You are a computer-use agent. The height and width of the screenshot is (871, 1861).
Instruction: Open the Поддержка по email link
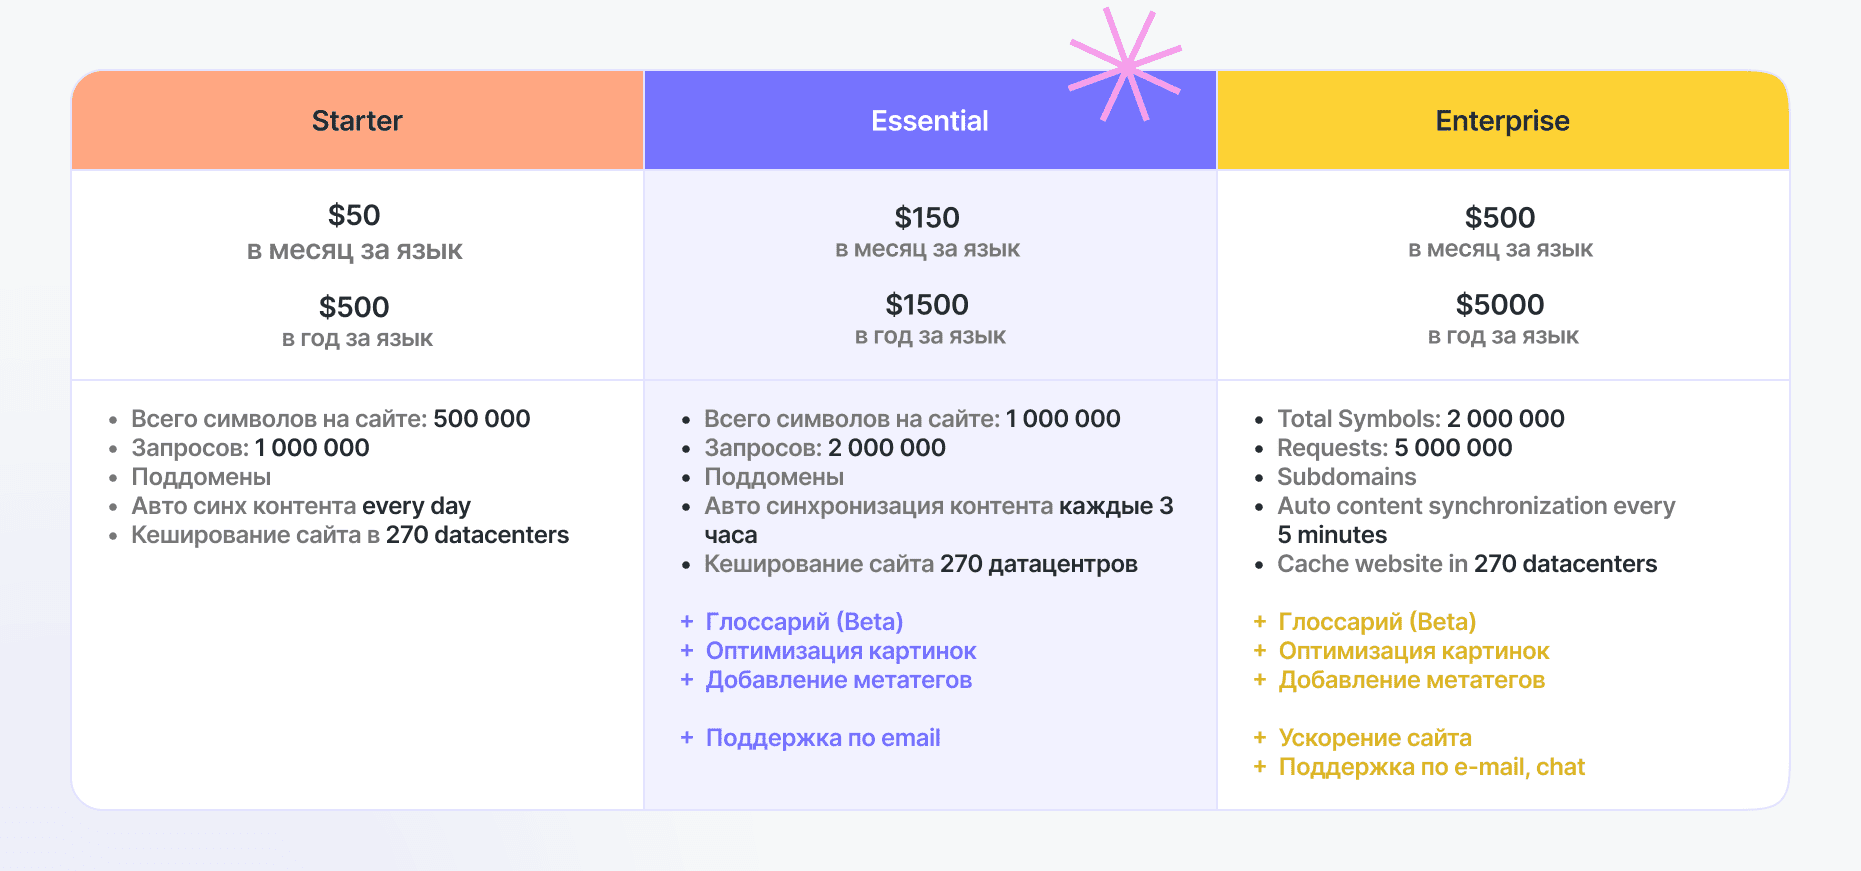pyautogui.click(x=823, y=738)
